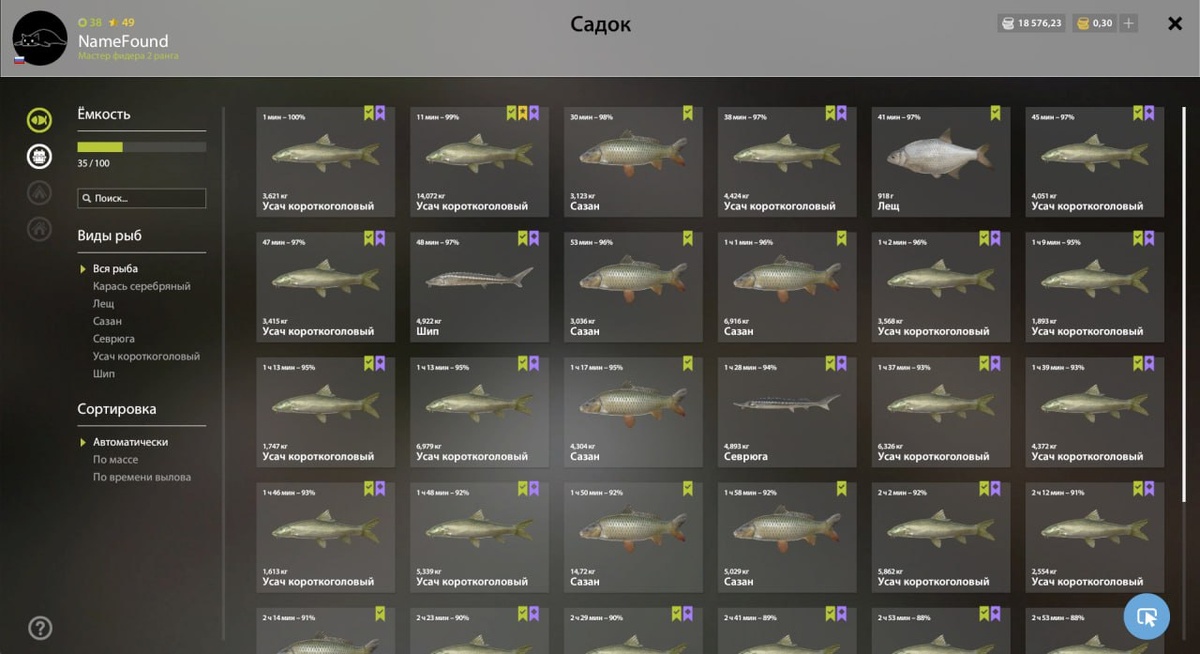Click the selection cursor round blue button
This screenshot has width=1200, height=654.
(x=1147, y=616)
